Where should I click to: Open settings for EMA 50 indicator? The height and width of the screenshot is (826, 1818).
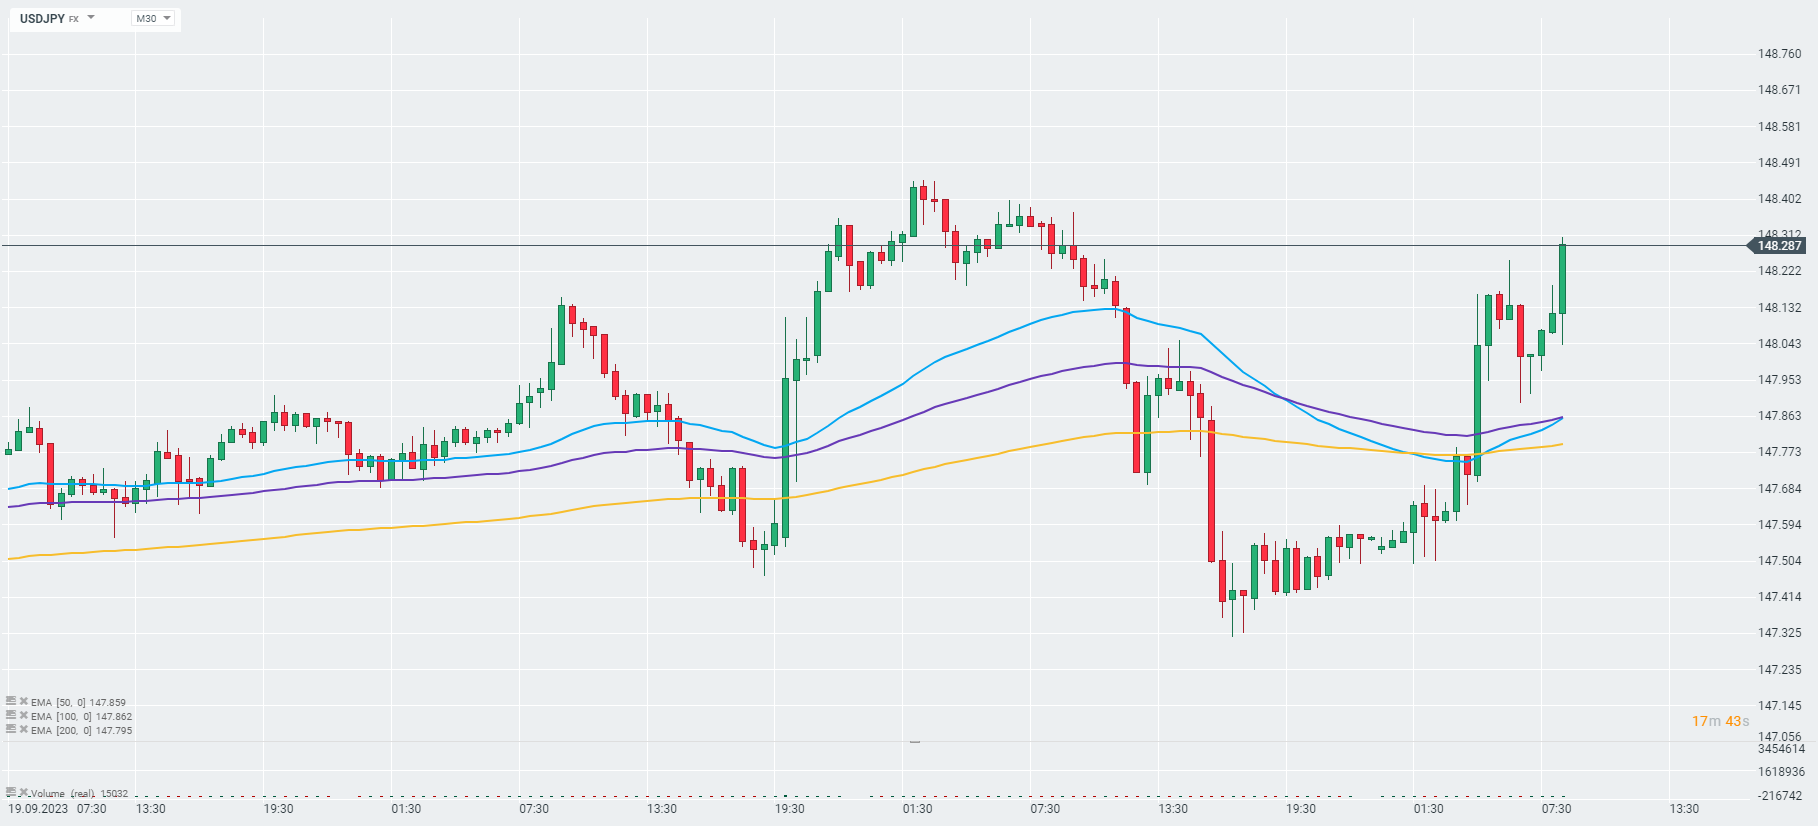[x=11, y=702]
